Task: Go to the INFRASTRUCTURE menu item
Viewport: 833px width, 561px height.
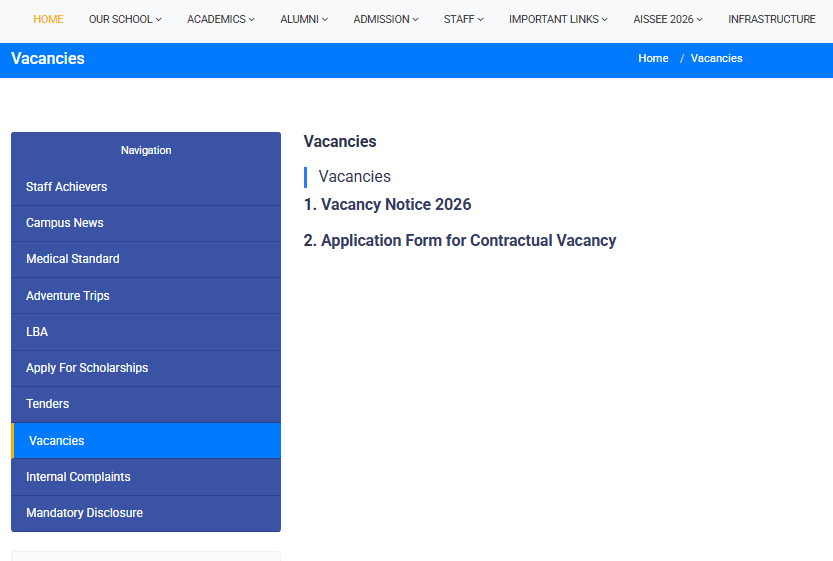Action: click(x=771, y=19)
